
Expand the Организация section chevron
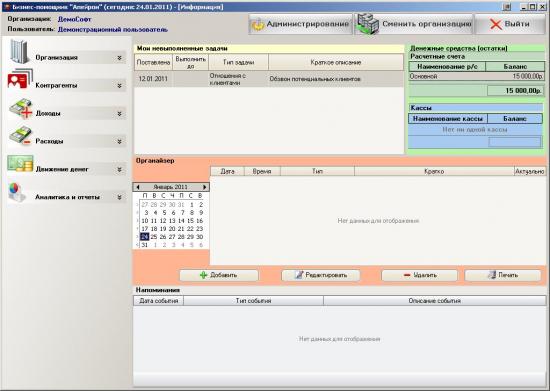click(120, 58)
